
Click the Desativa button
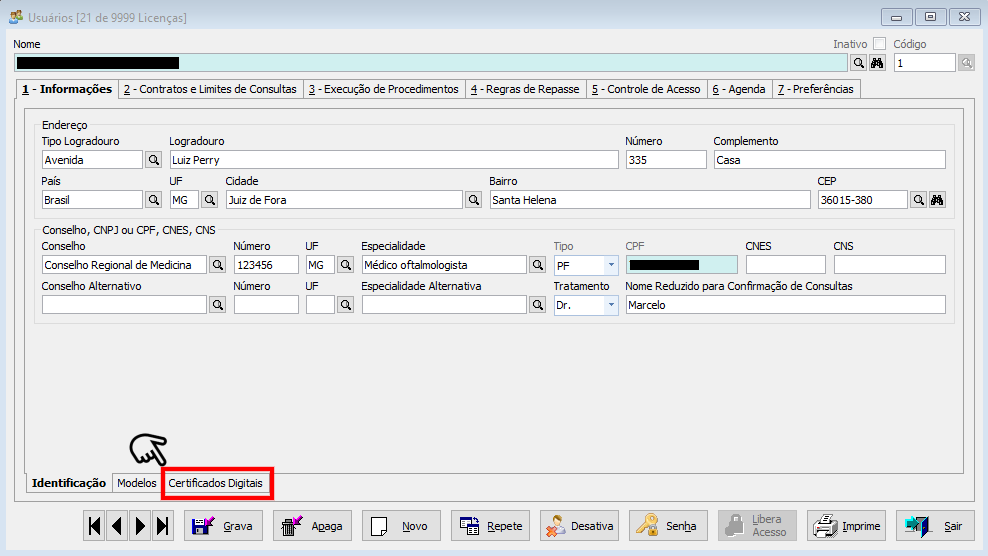579,526
